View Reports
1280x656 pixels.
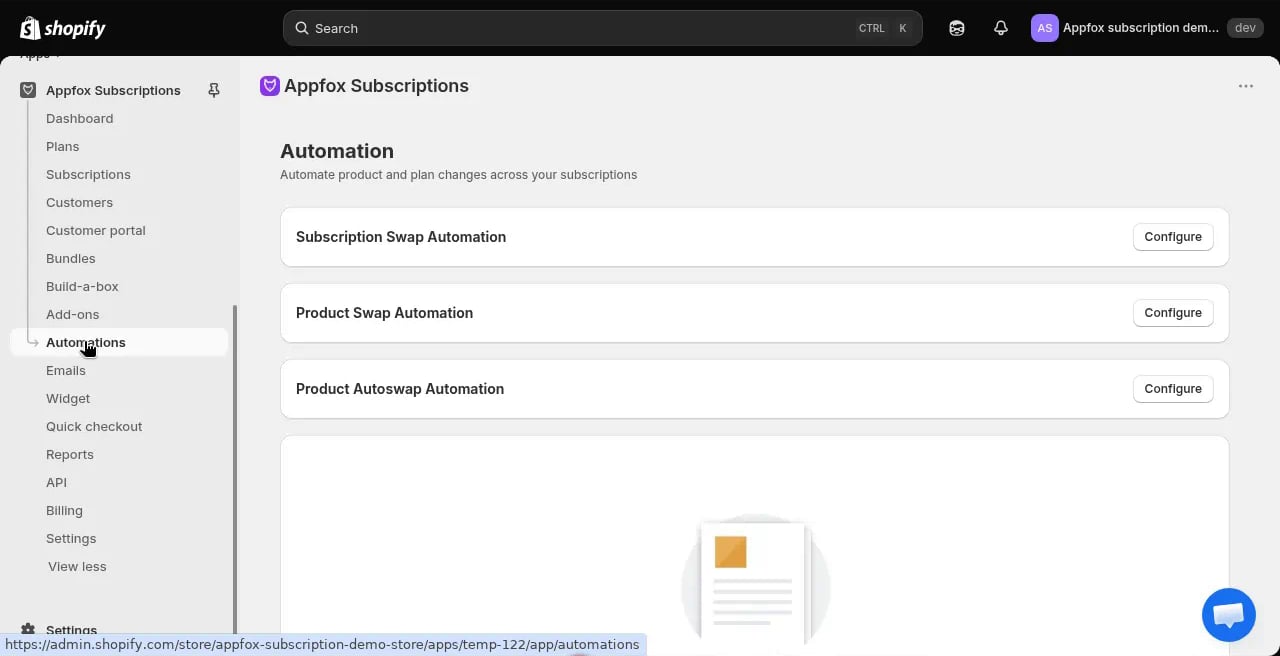point(69,454)
